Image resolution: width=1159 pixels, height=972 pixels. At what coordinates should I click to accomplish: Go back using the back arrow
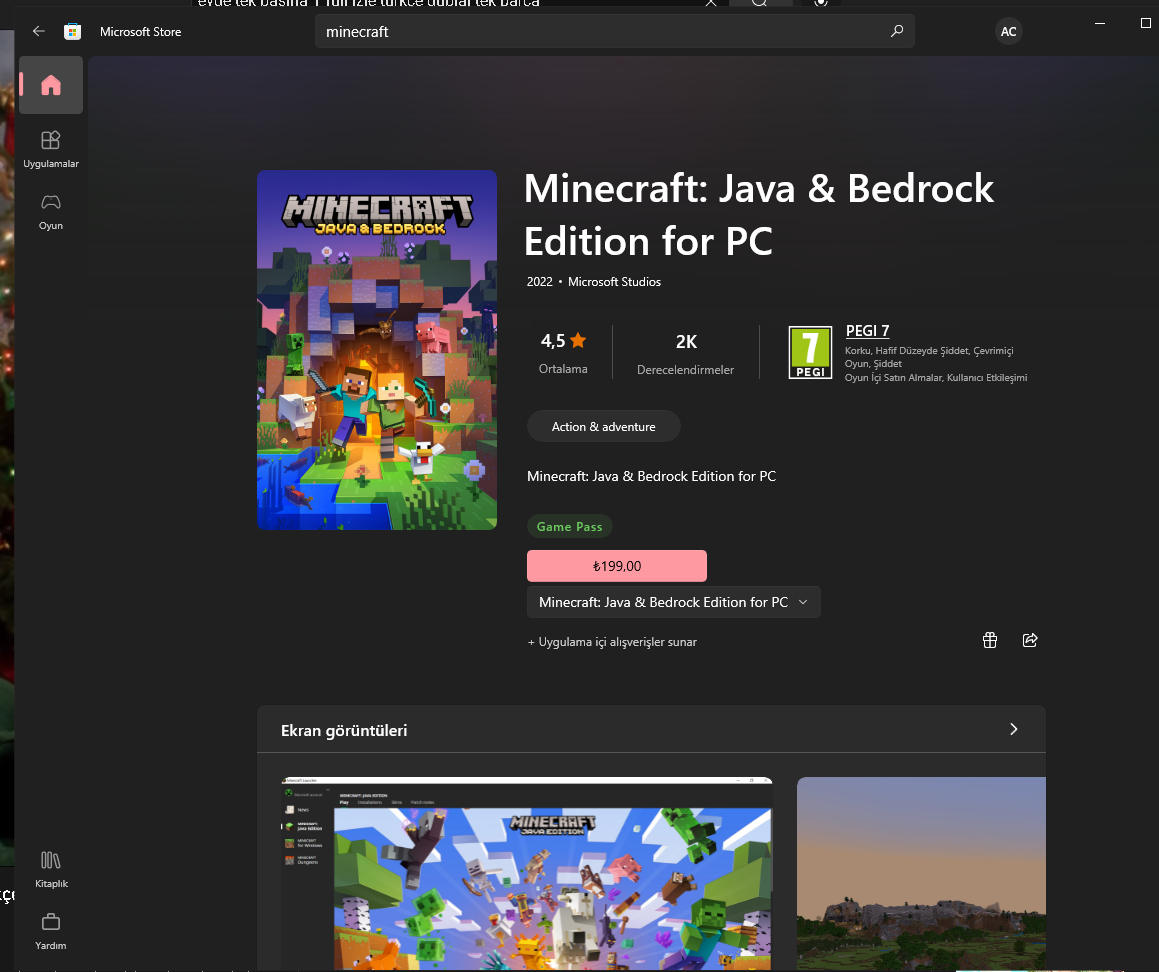pos(38,31)
